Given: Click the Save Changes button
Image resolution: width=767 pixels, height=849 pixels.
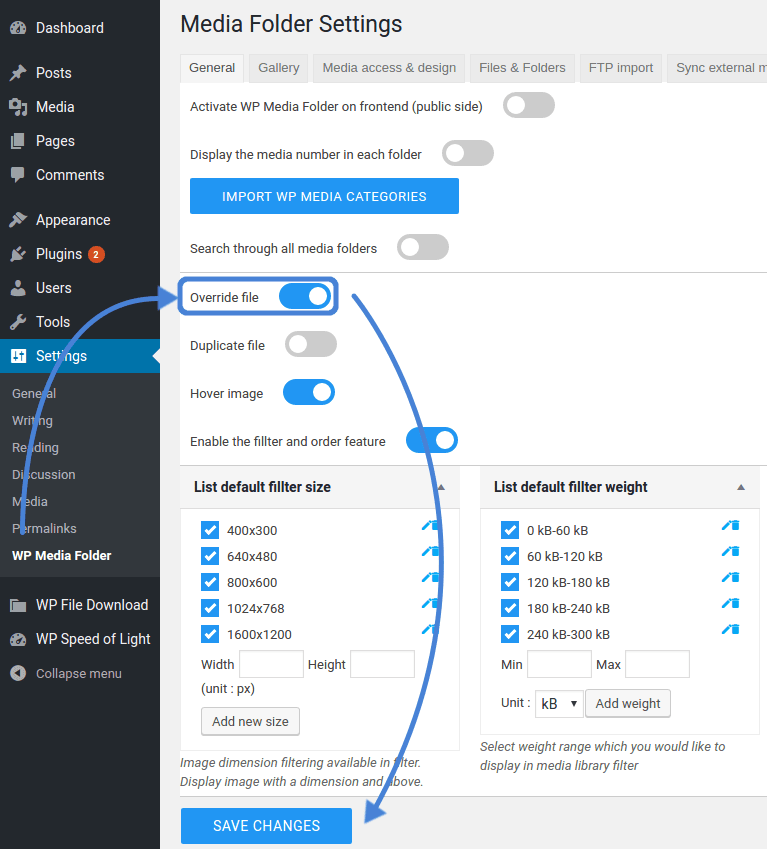Looking at the screenshot, I should (266, 826).
